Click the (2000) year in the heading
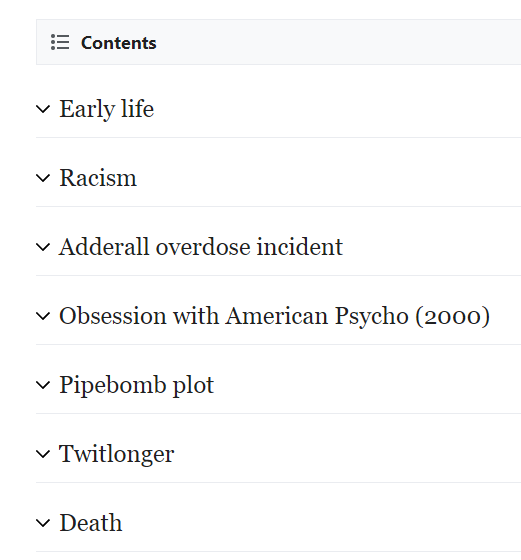The height and width of the screenshot is (560, 521). pyautogui.click(x=452, y=316)
